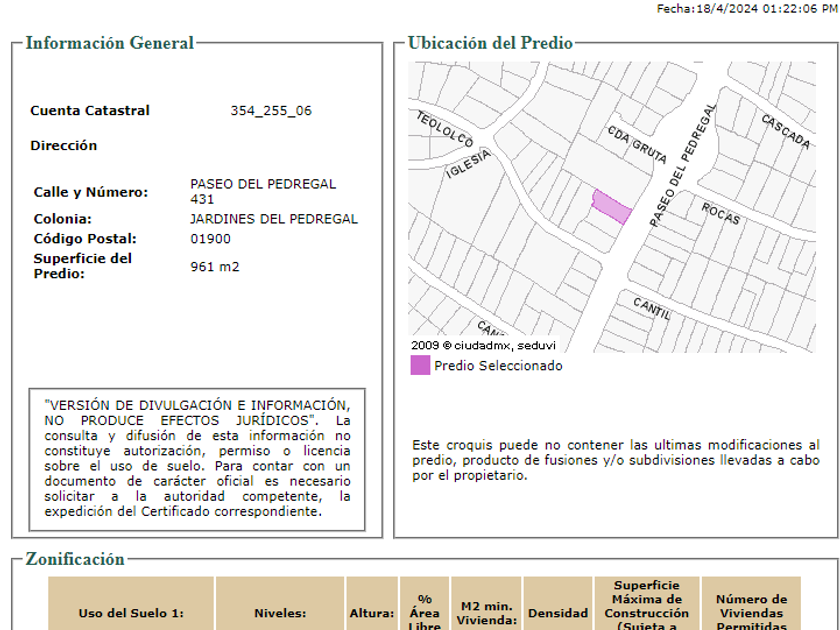Click the CANTIL street label on the map
840x630 pixels.
(x=651, y=308)
